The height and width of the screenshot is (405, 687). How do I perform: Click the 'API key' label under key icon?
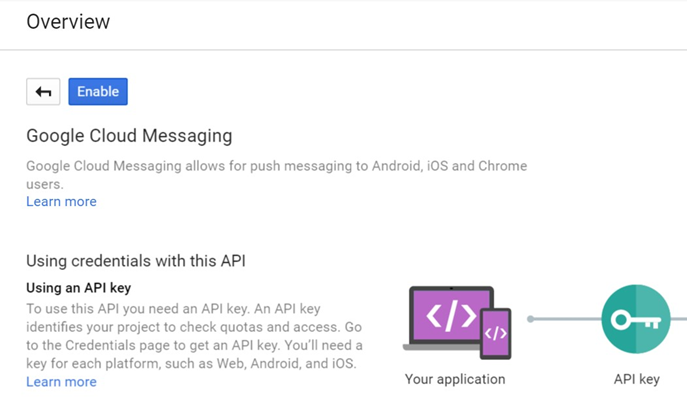636,379
